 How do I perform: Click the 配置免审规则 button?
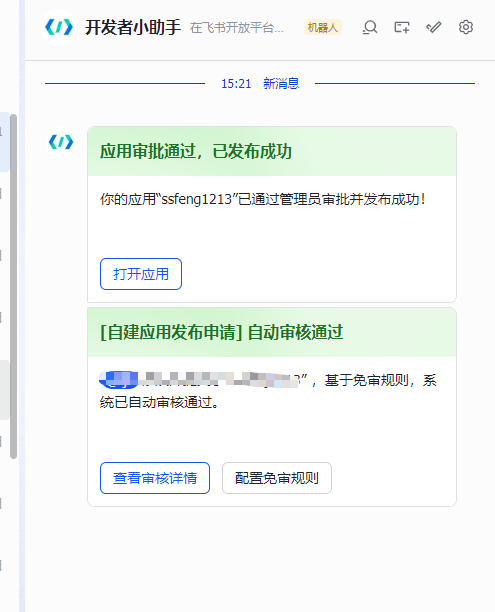tap(277, 478)
